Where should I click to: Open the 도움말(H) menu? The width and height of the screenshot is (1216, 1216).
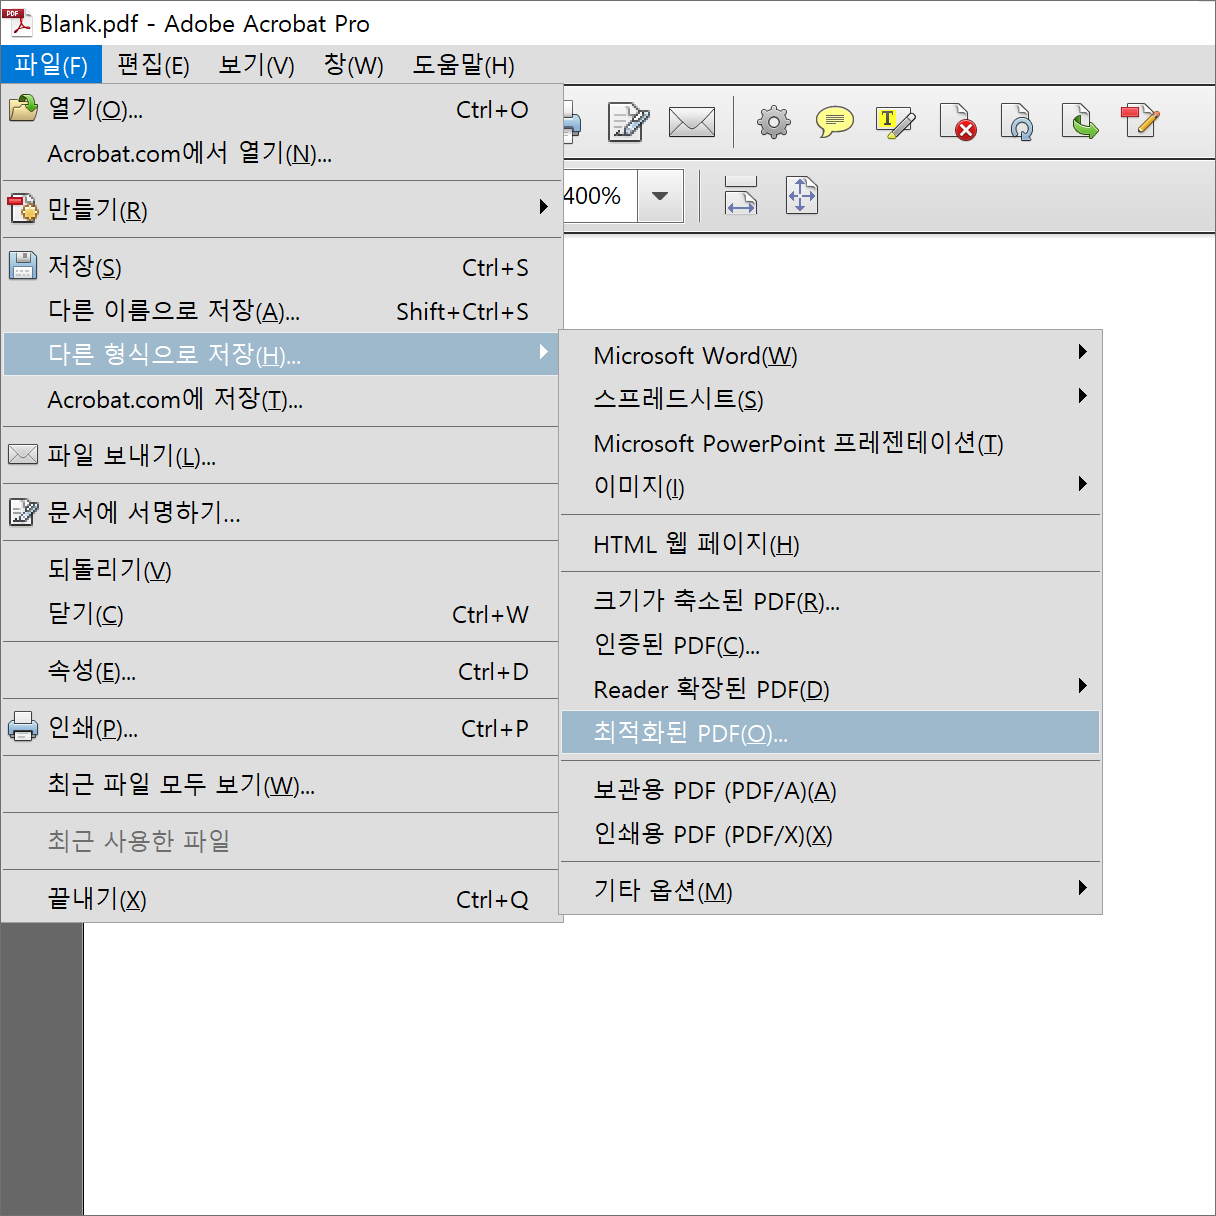[x=464, y=65]
